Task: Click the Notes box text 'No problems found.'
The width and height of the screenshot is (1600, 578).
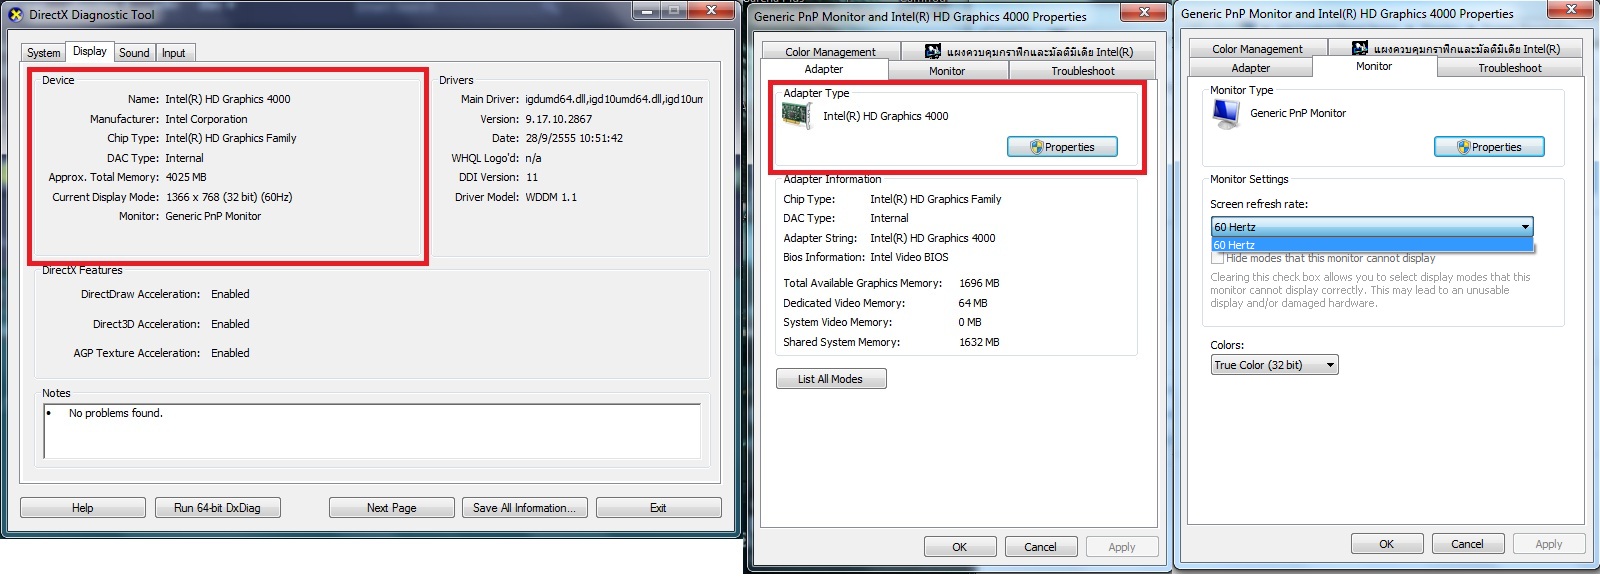Action: click(x=115, y=413)
